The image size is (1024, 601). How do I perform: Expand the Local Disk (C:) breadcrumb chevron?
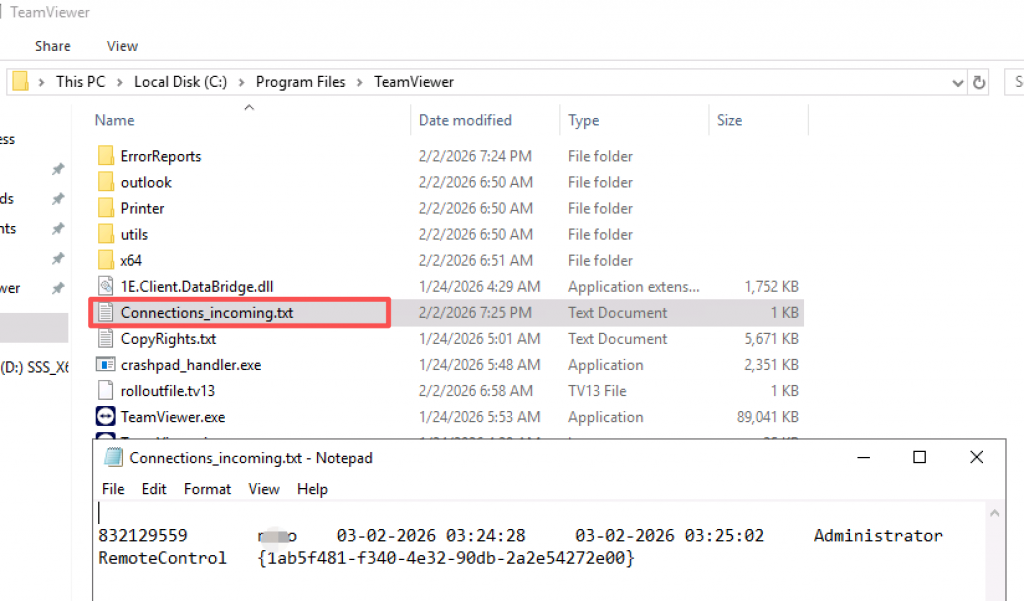(242, 82)
